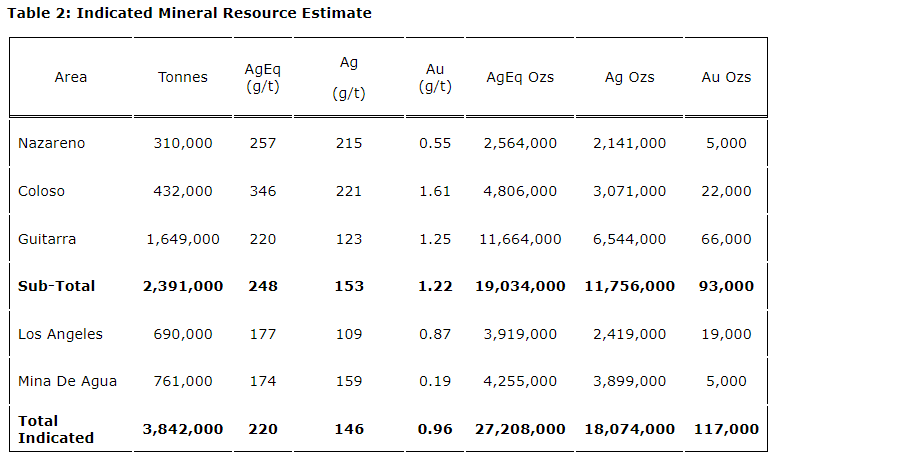The width and height of the screenshot is (898, 457).
Task: Select the 'Au Ozs' column header
Action: (x=726, y=77)
